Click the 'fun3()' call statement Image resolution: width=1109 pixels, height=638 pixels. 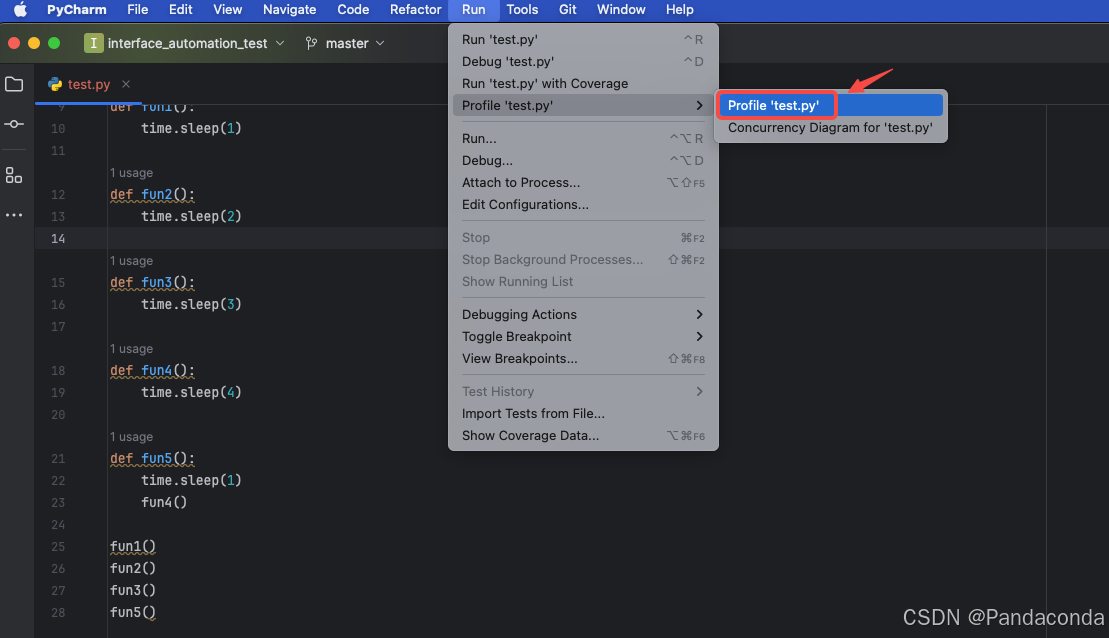[133, 591]
